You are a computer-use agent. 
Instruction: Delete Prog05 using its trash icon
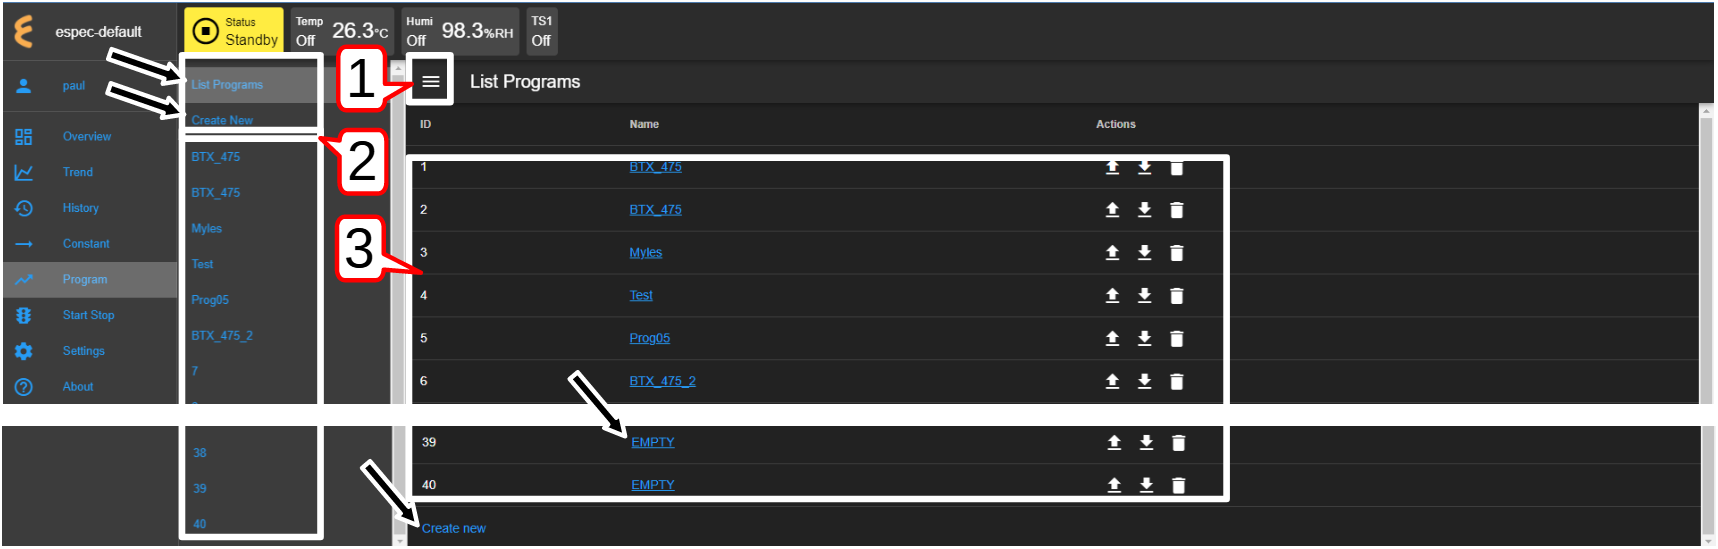(1177, 339)
